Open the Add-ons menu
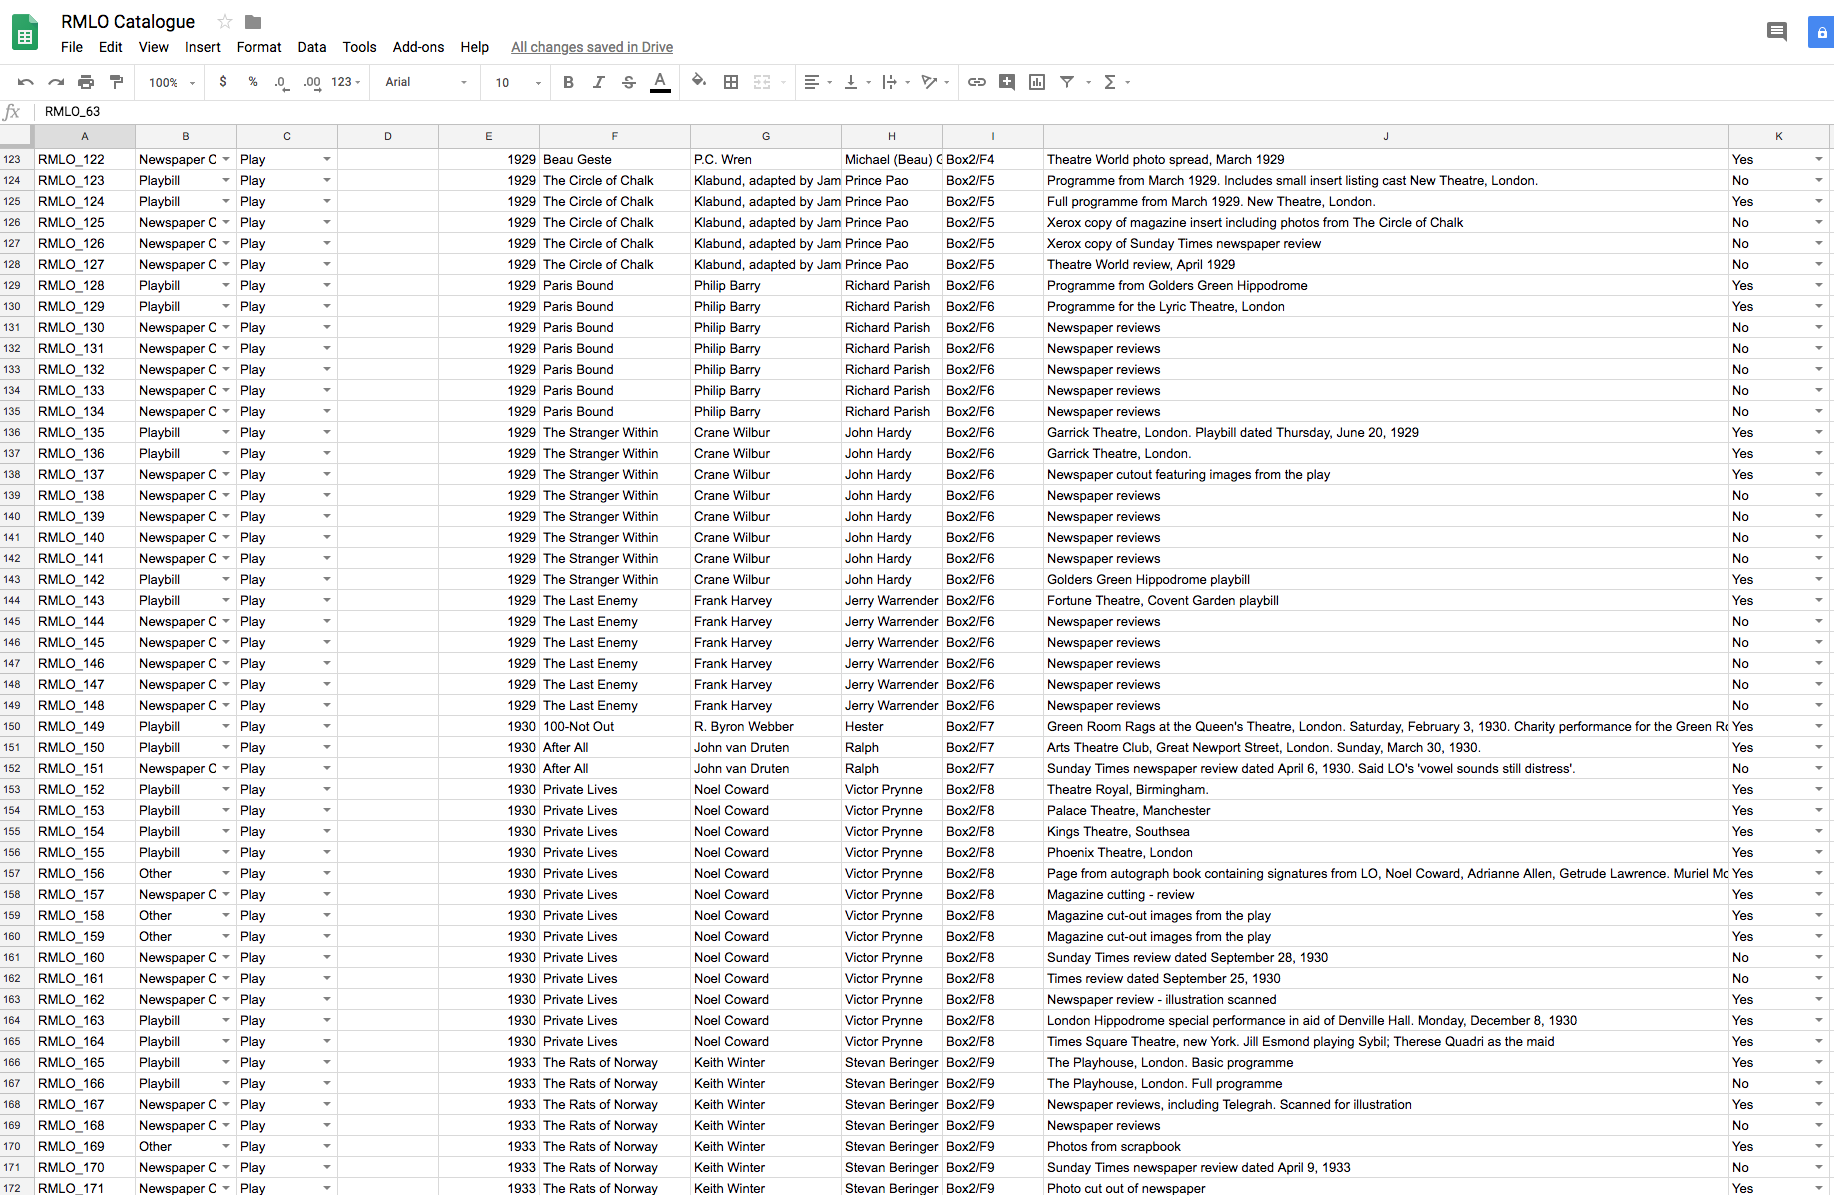1834x1195 pixels. coord(418,47)
